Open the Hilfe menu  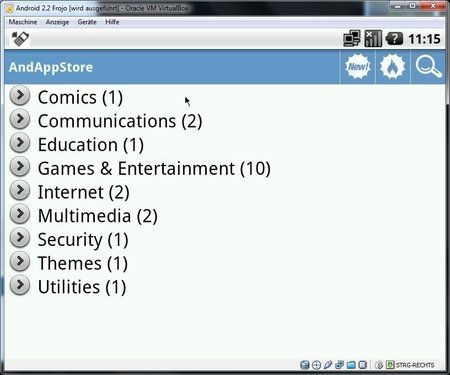click(112, 22)
